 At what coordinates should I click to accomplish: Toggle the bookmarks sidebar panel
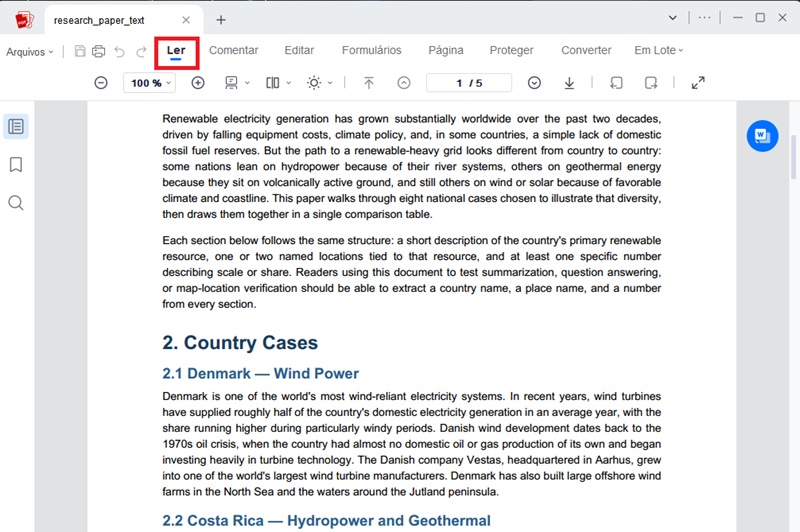pos(16,165)
